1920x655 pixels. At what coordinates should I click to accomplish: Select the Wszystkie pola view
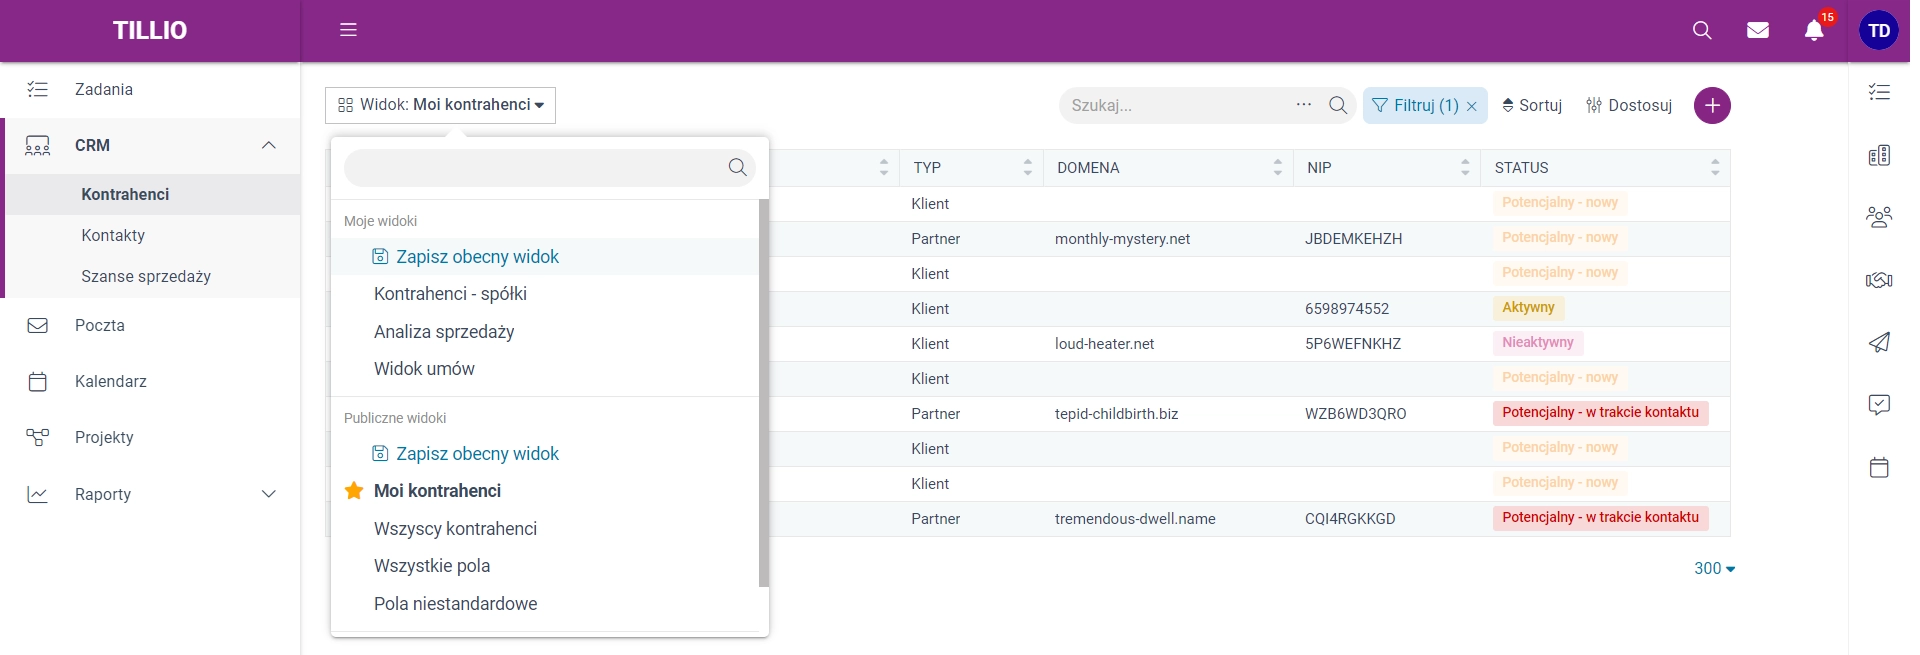click(x=432, y=566)
